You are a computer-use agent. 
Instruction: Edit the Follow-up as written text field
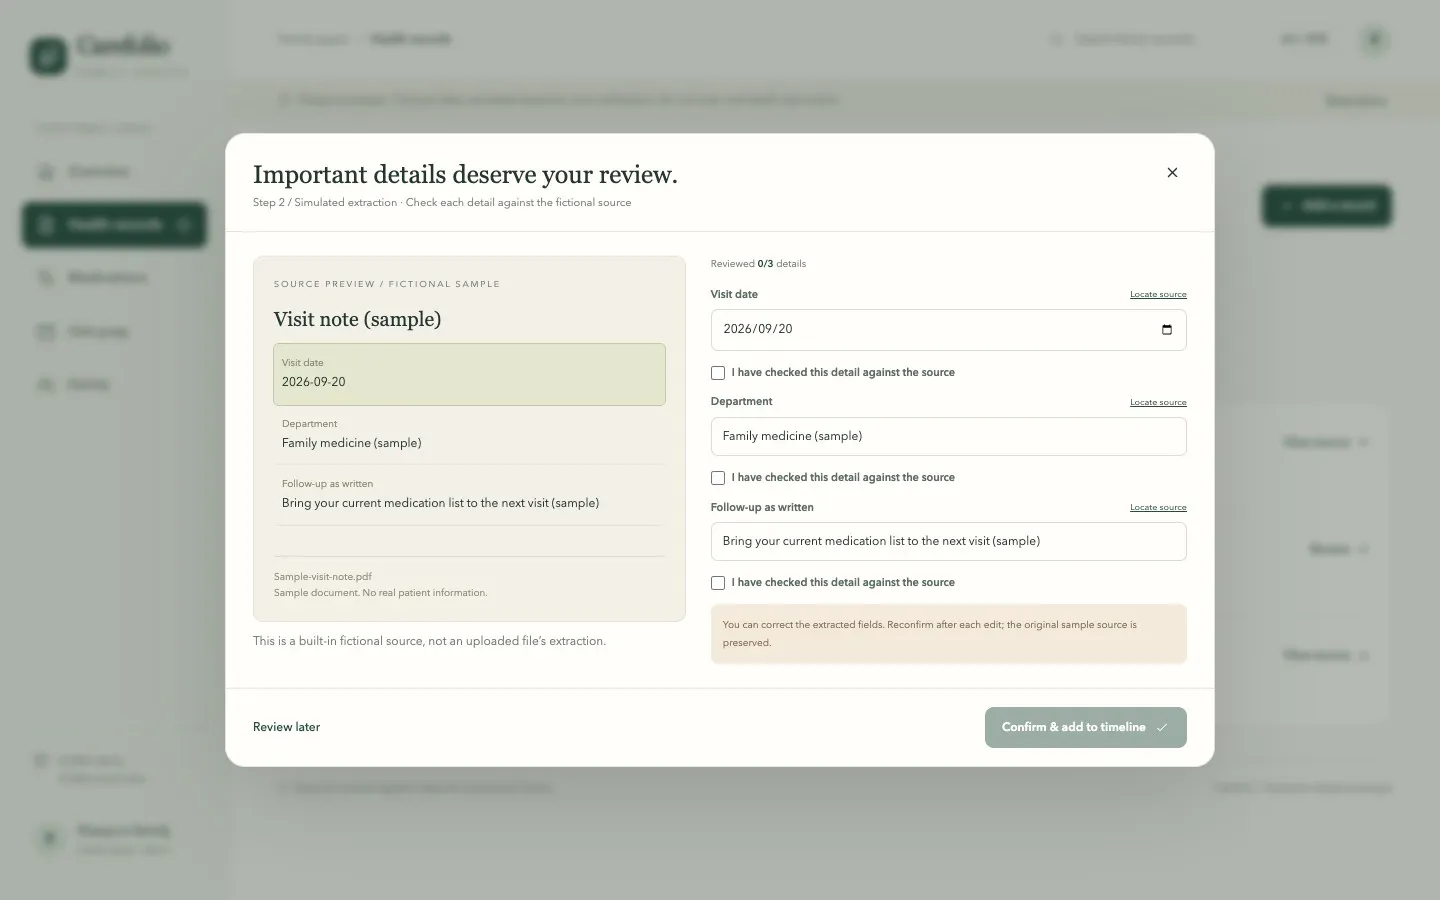[x=948, y=542]
